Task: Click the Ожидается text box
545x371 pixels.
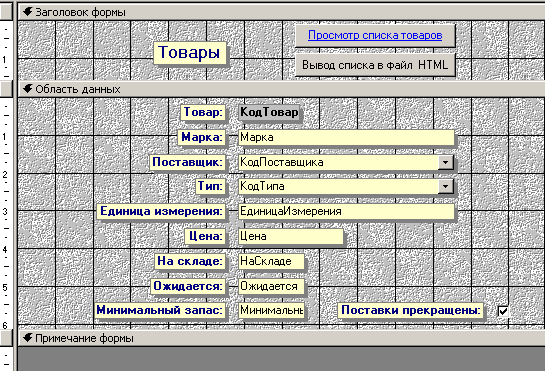Action: pos(271,286)
